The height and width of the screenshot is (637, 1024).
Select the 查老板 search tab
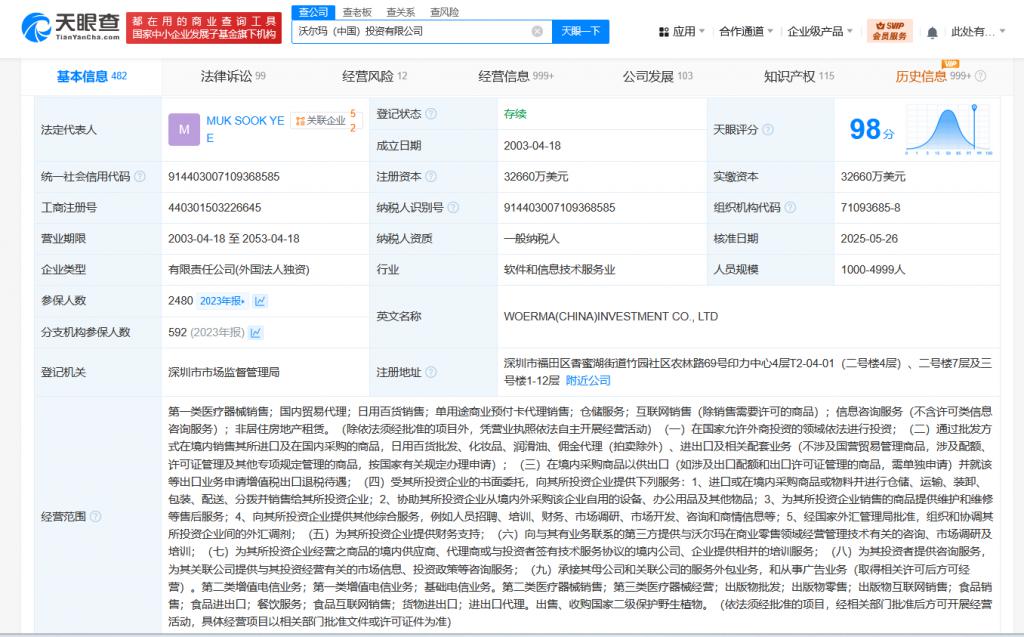pos(357,12)
